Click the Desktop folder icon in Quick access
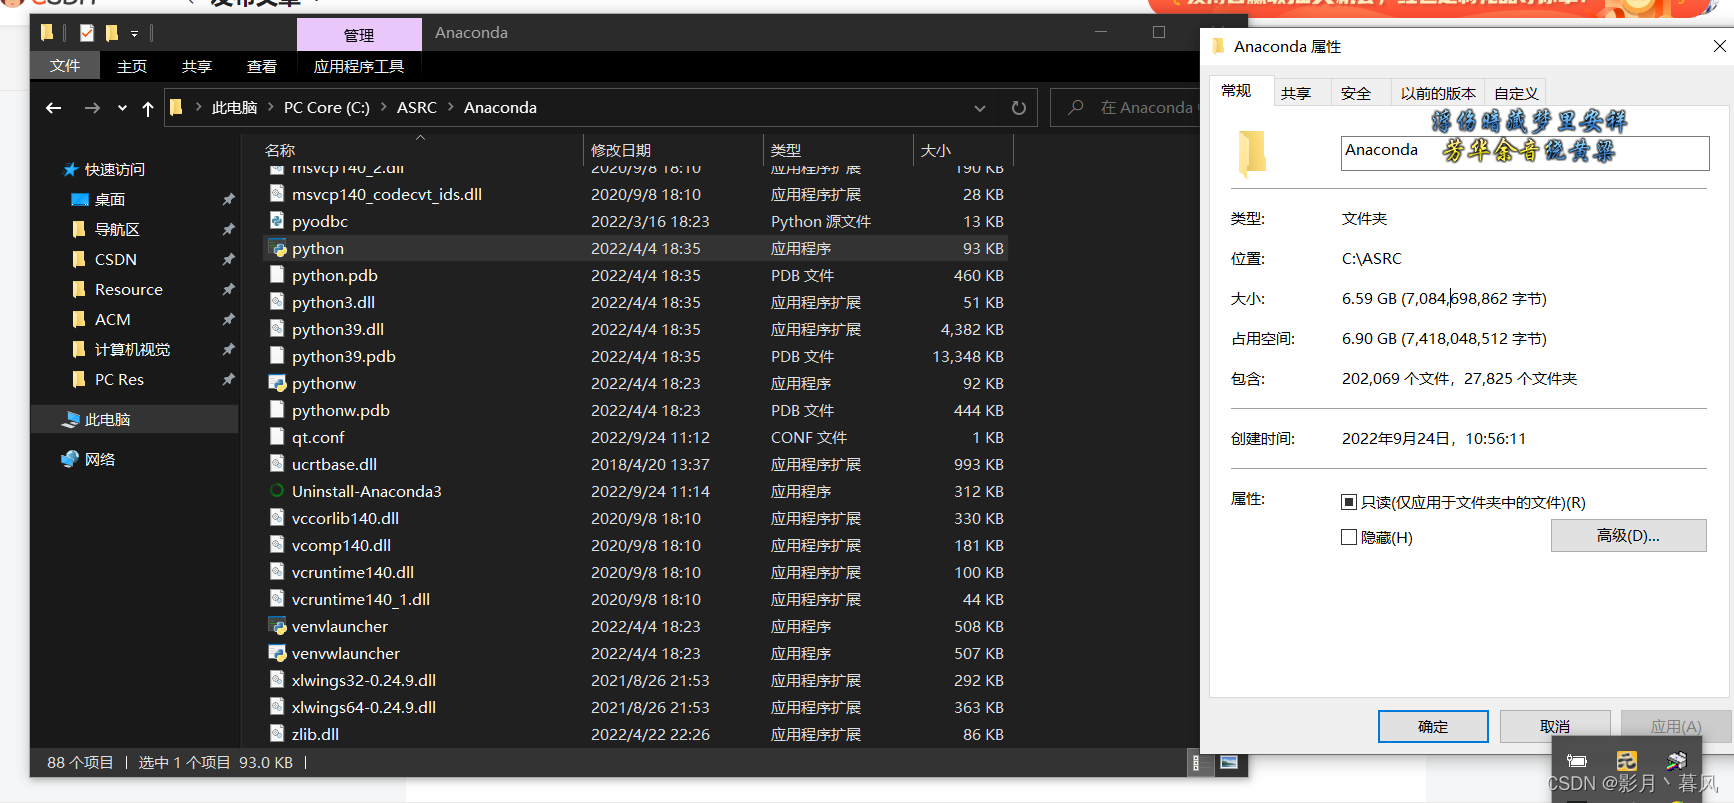Viewport: 1734px width, 803px height. point(80,199)
